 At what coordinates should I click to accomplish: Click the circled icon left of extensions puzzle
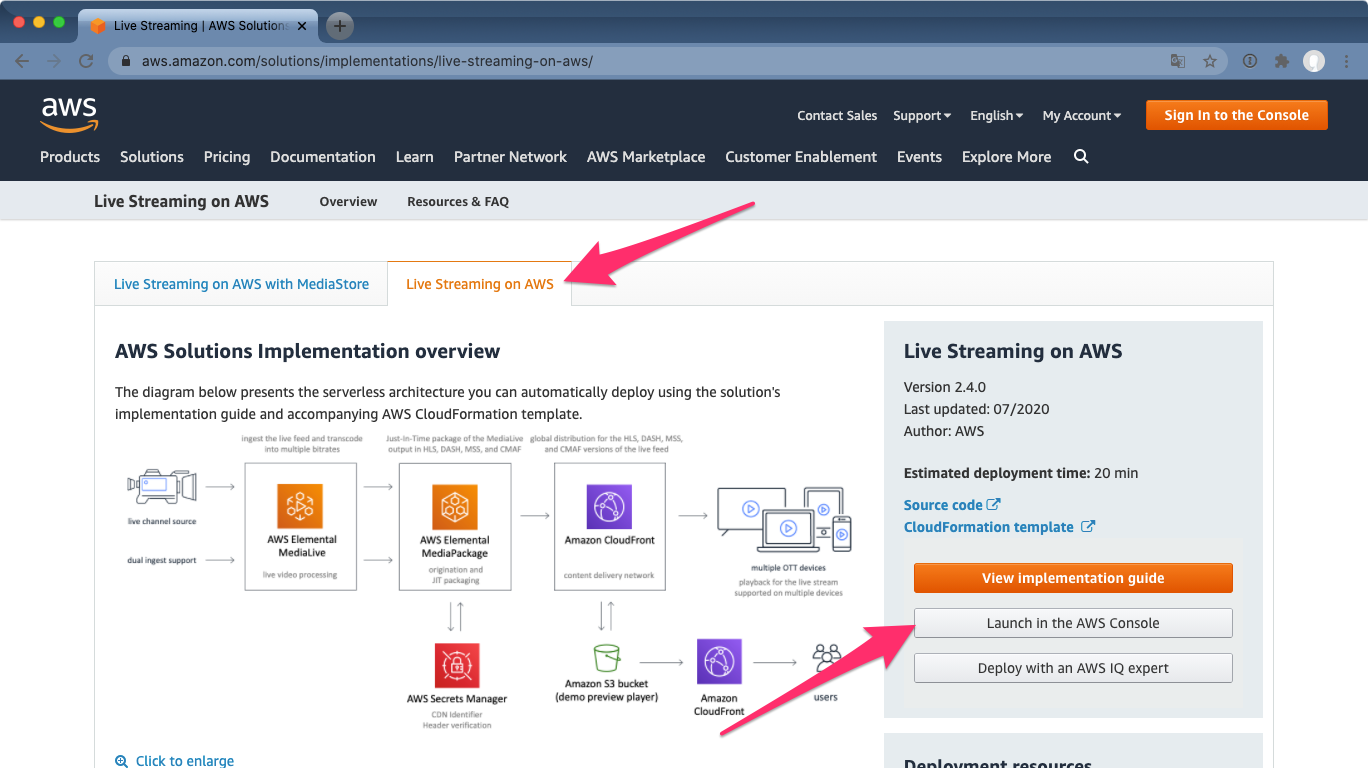[x=1250, y=61]
